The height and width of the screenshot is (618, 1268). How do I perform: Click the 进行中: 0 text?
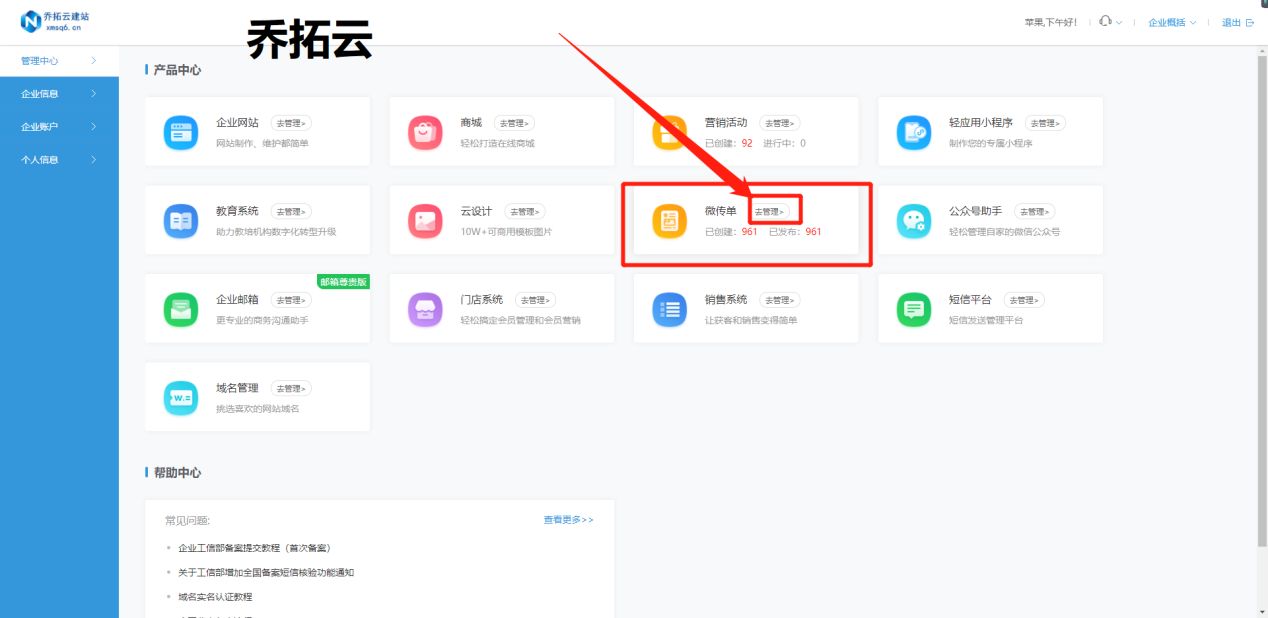(x=784, y=143)
